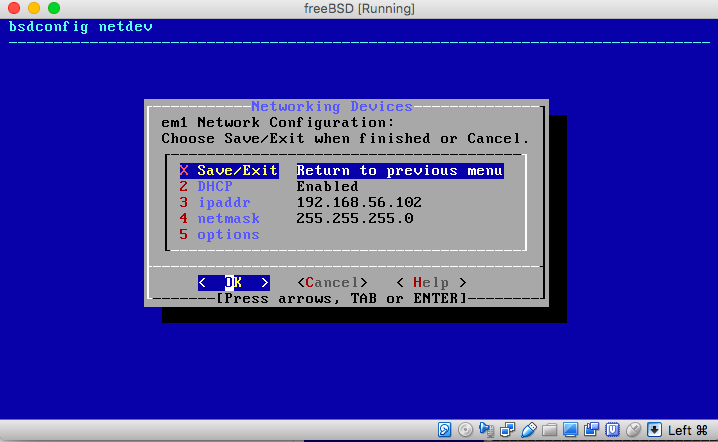Click the 192.168.56.102 address value
The height and width of the screenshot is (442, 718).
pyautogui.click(x=359, y=202)
